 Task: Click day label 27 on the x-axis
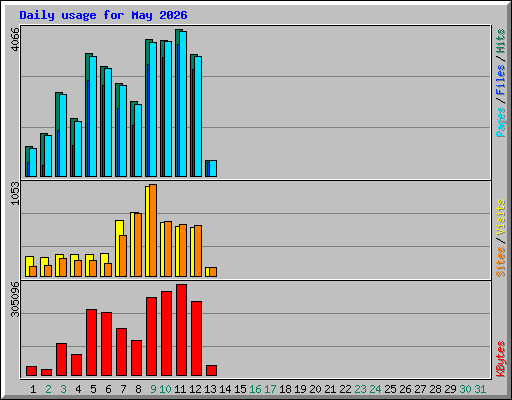tap(420, 389)
